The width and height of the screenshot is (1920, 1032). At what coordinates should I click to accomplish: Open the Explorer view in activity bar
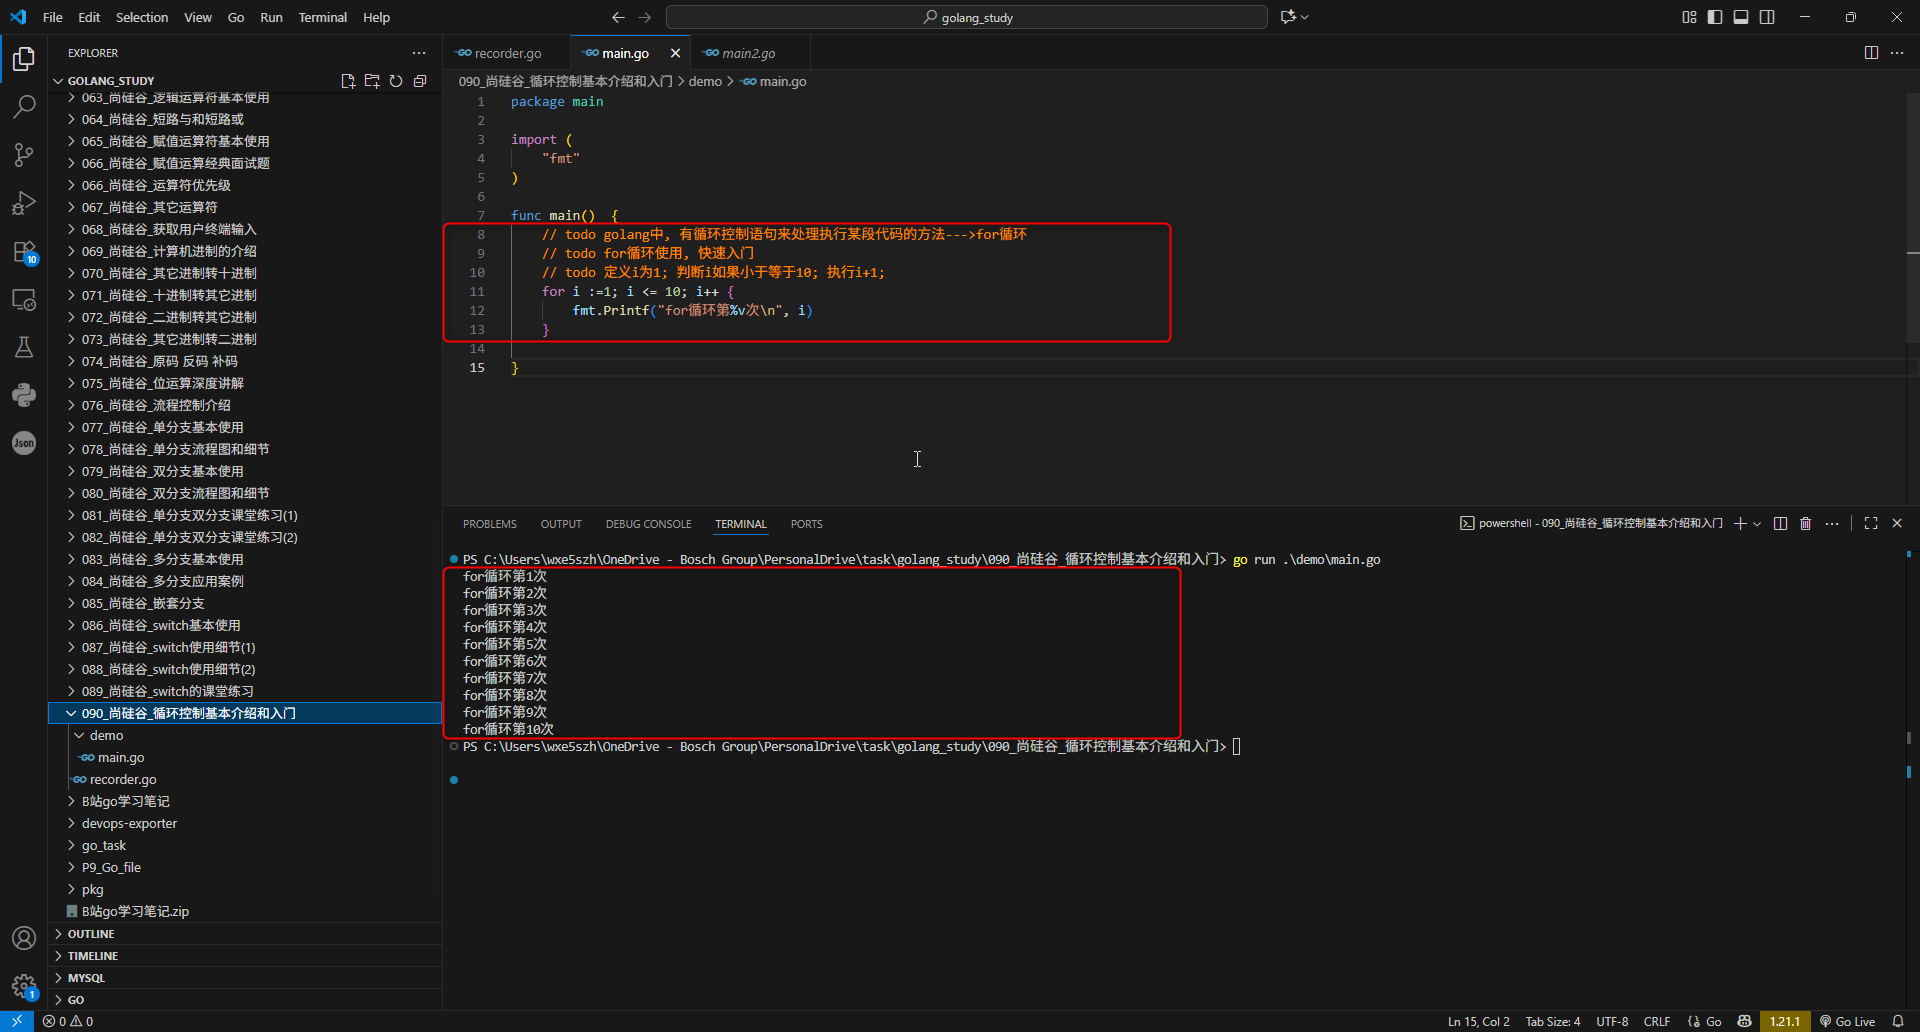tap(24, 59)
